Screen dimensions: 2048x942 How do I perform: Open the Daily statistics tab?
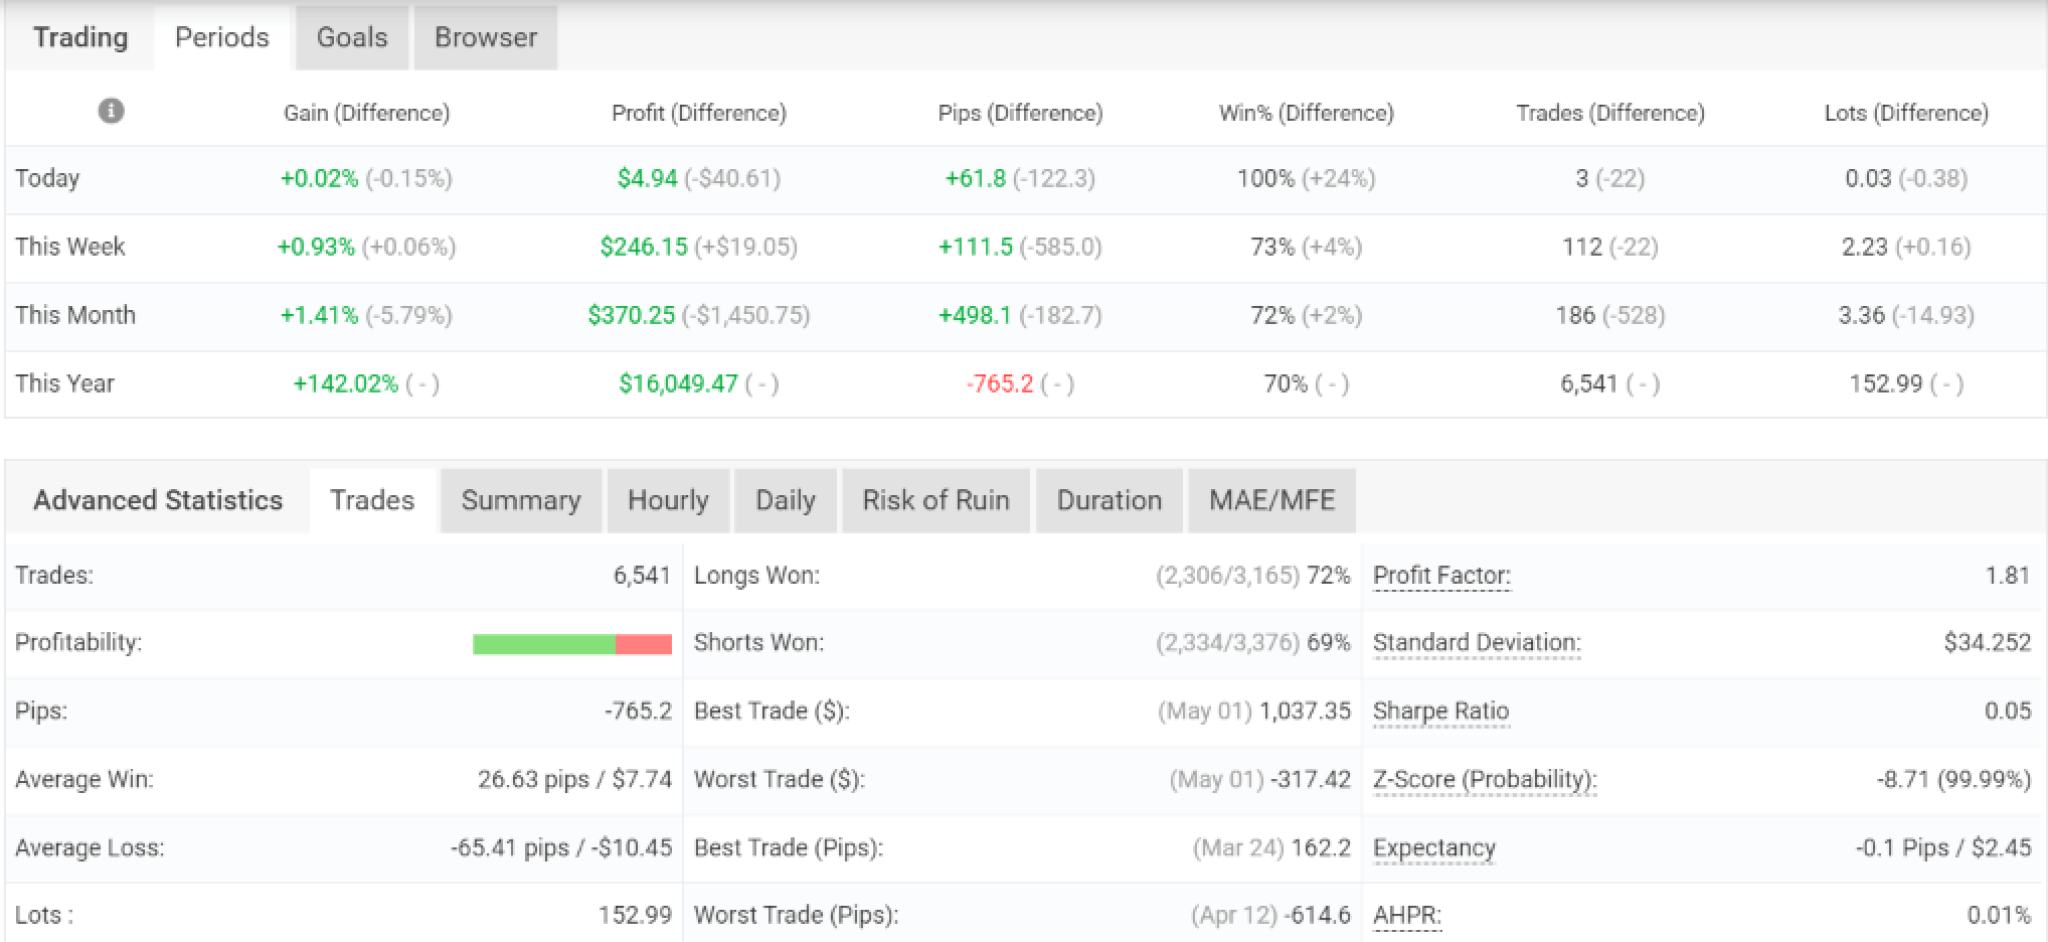(x=786, y=500)
